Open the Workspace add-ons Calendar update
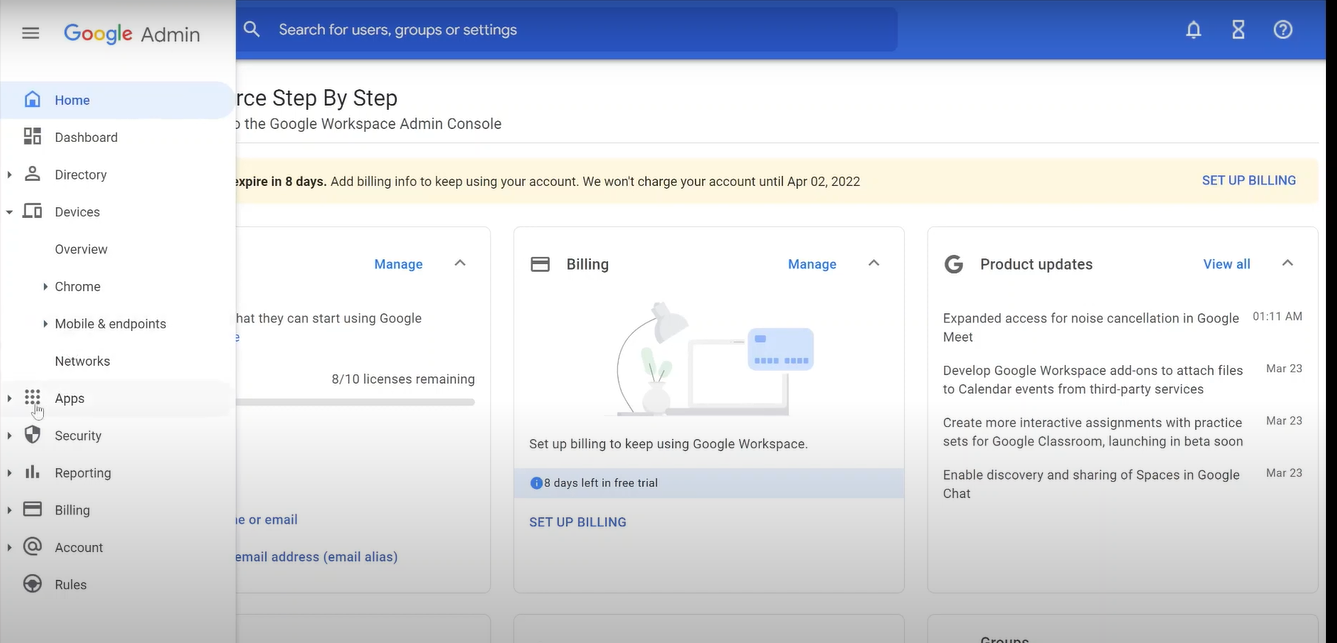 [x=1093, y=380]
